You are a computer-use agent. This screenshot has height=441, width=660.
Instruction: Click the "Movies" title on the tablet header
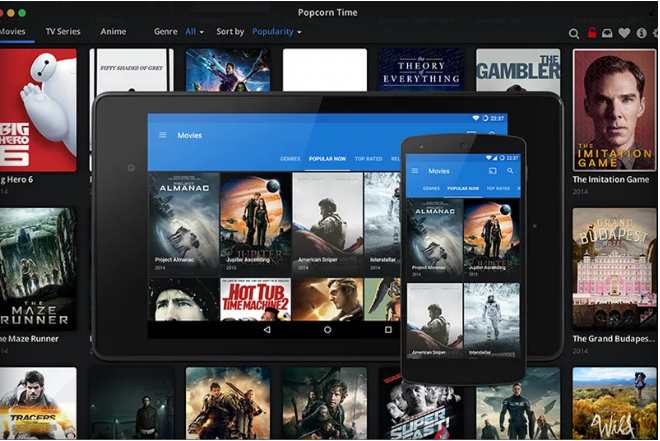pyautogui.click(x=190, y=135)
